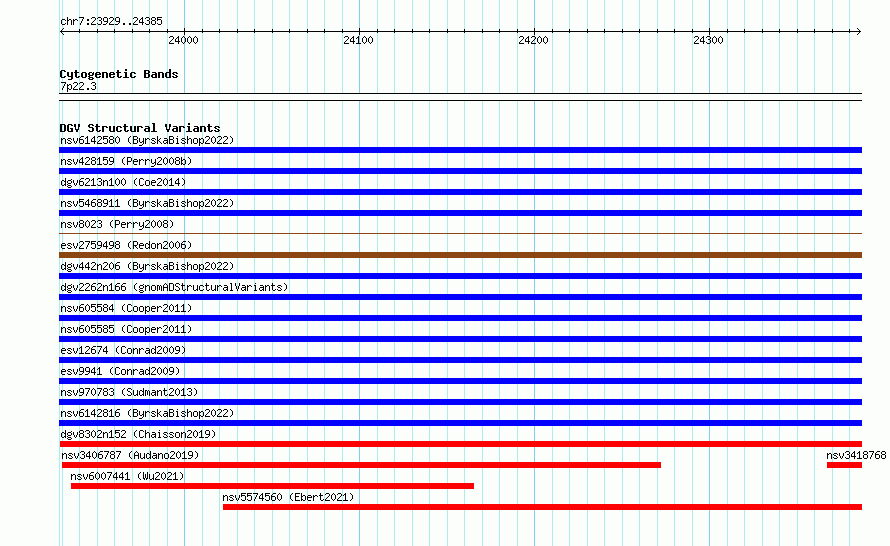Click the 24100 ruler tick label

pyautogui.click(x=358, y=40)
